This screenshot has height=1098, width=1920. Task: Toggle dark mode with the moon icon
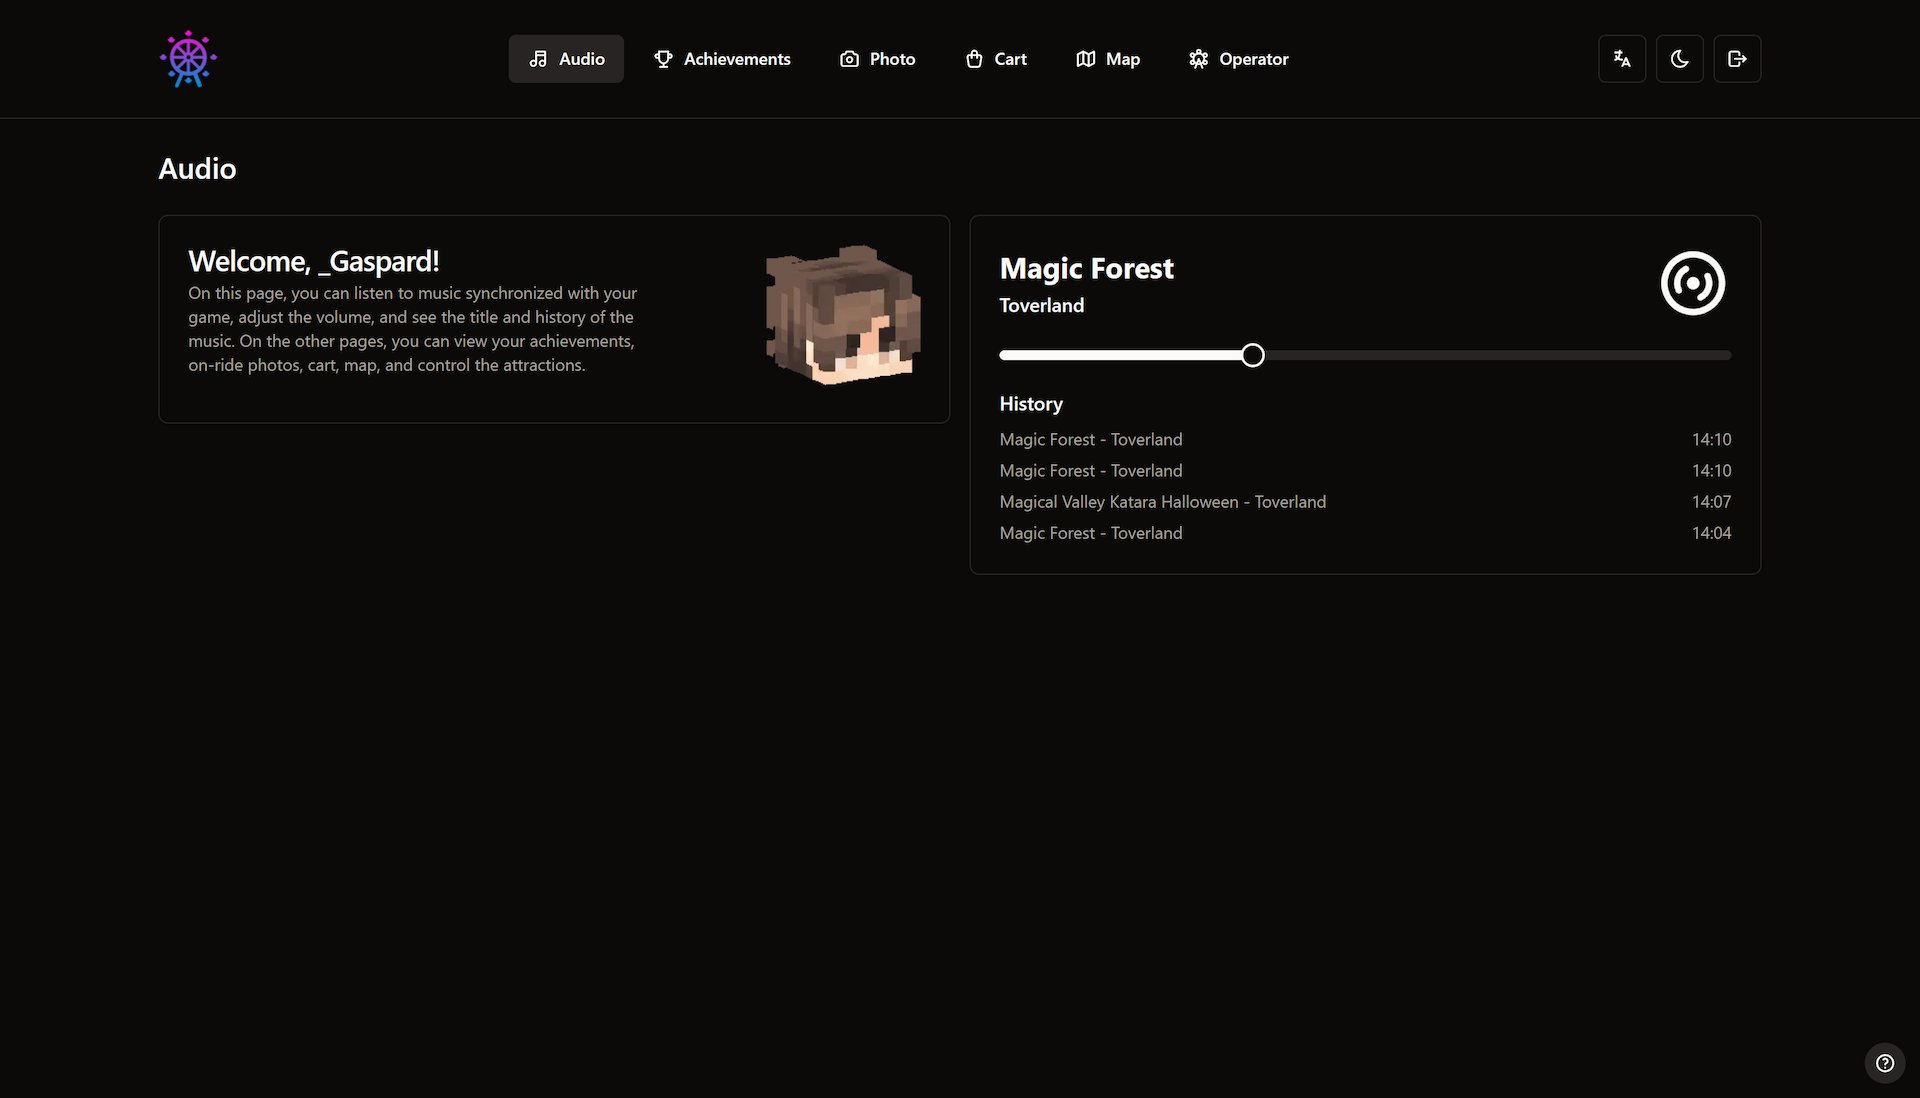[1679, 58]
